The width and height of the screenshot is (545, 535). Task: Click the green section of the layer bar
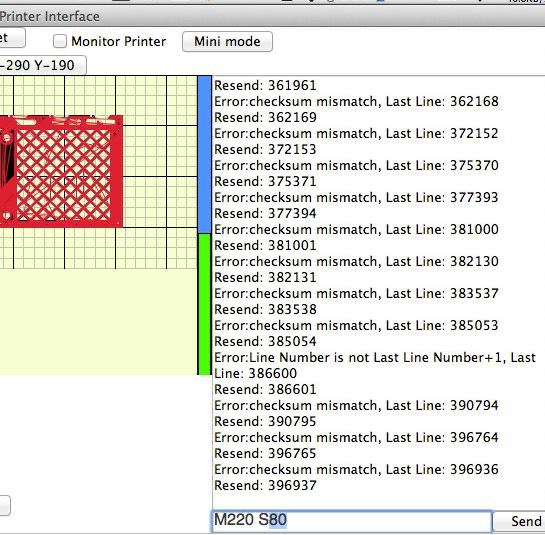[x=204, y=304]
